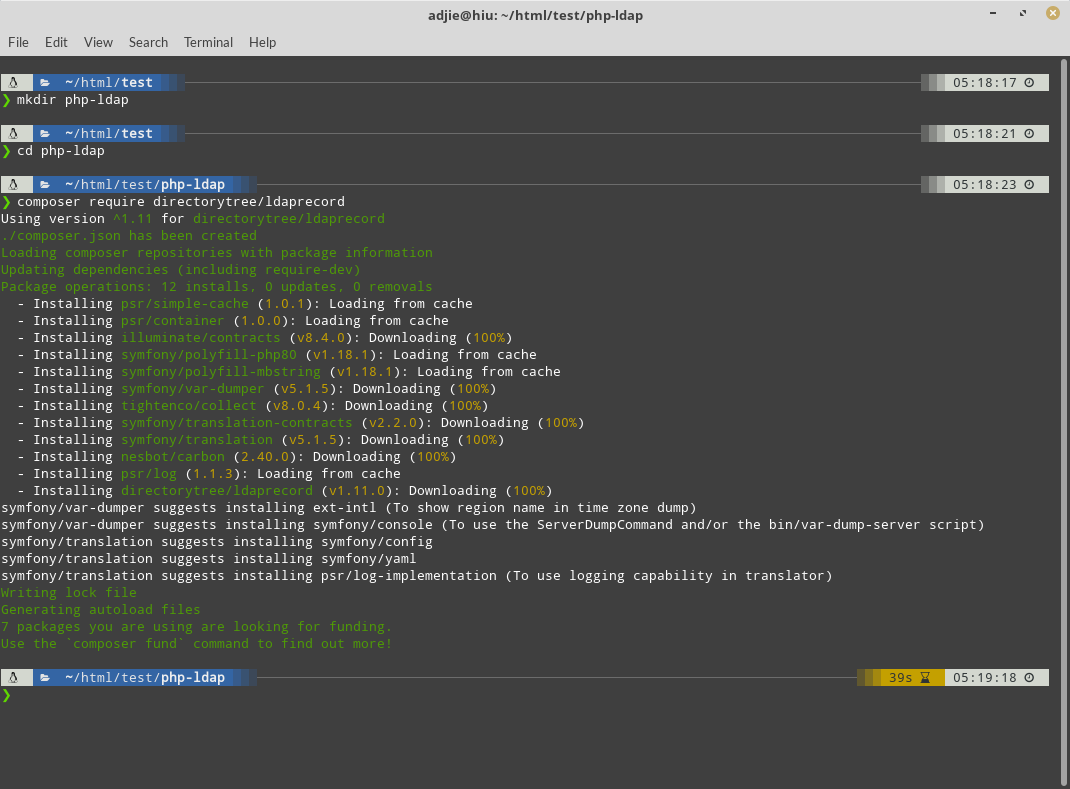This screenshot has height=789, width=1070.
Task: Click the 'Installing tightenco/collect' line
Action: (x=253, y=406)
